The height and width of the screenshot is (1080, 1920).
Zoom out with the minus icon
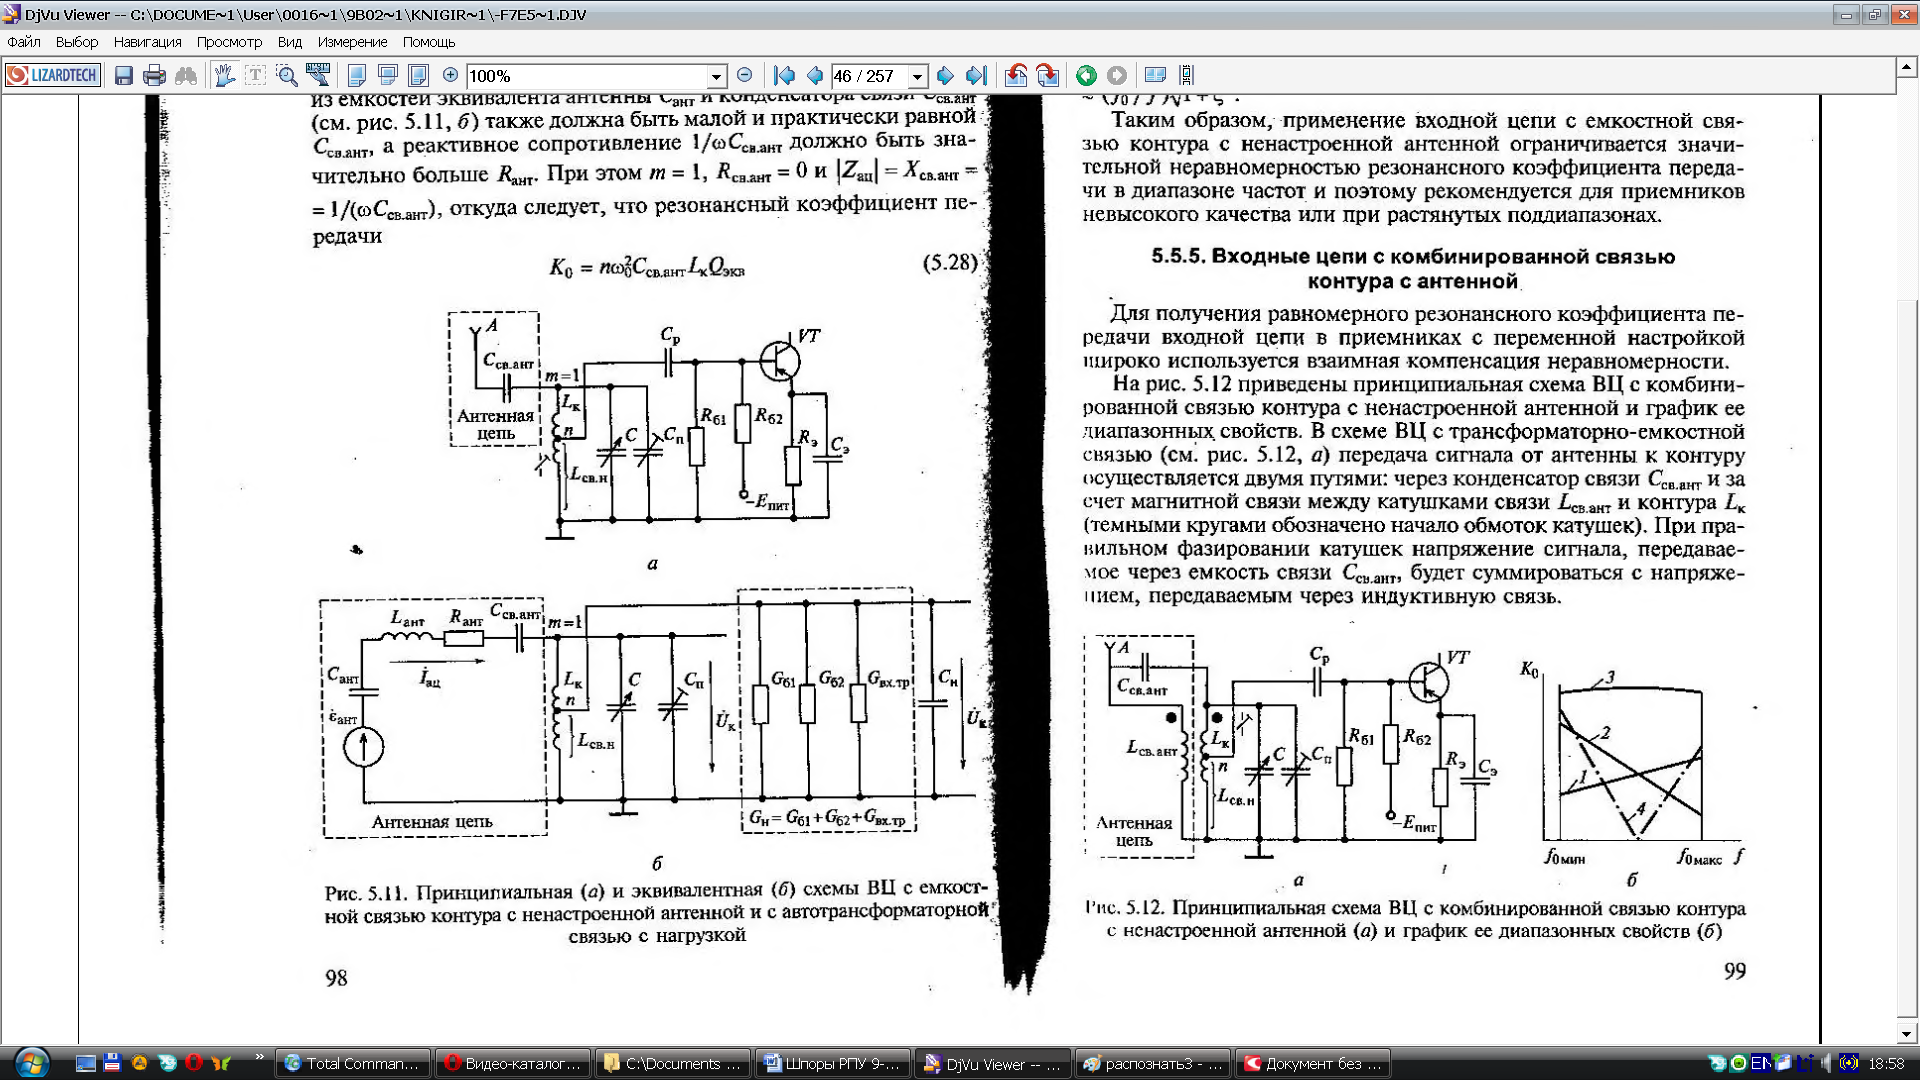pos(744,75)
